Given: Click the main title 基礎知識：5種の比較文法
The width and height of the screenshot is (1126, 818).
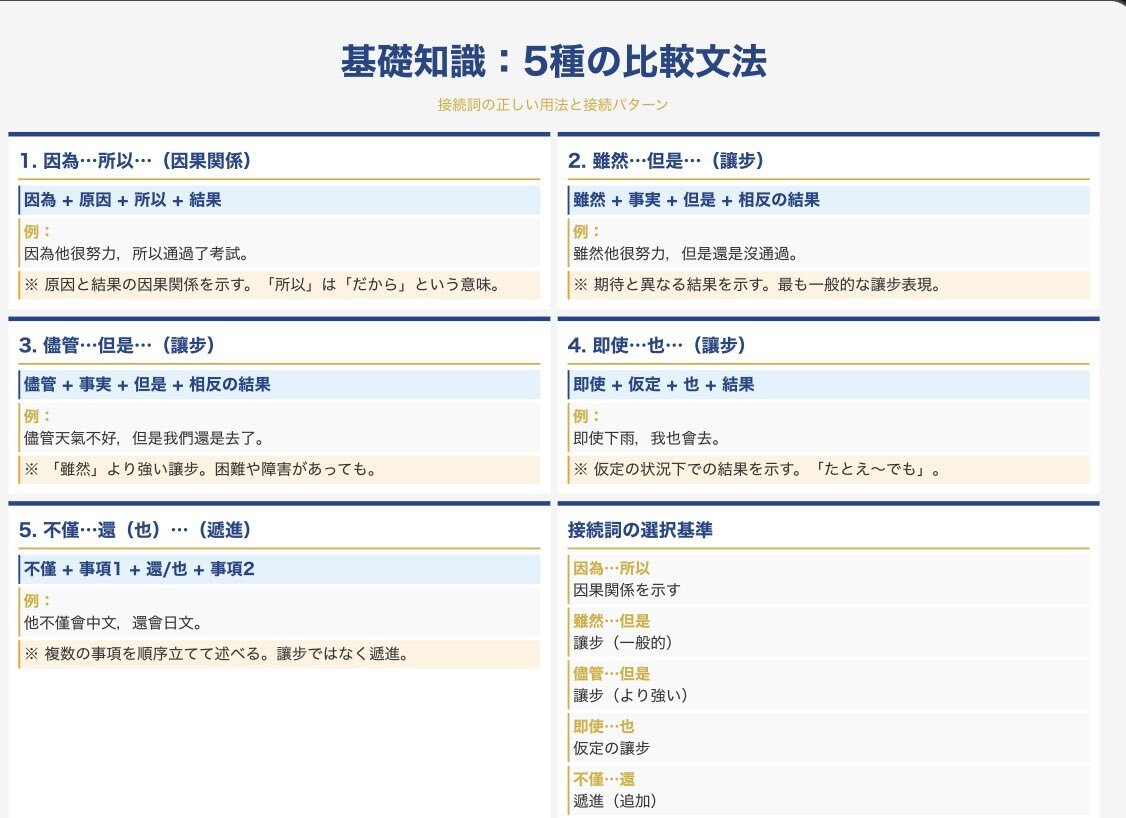Looking at the screenshot, I should pos(553,63).
